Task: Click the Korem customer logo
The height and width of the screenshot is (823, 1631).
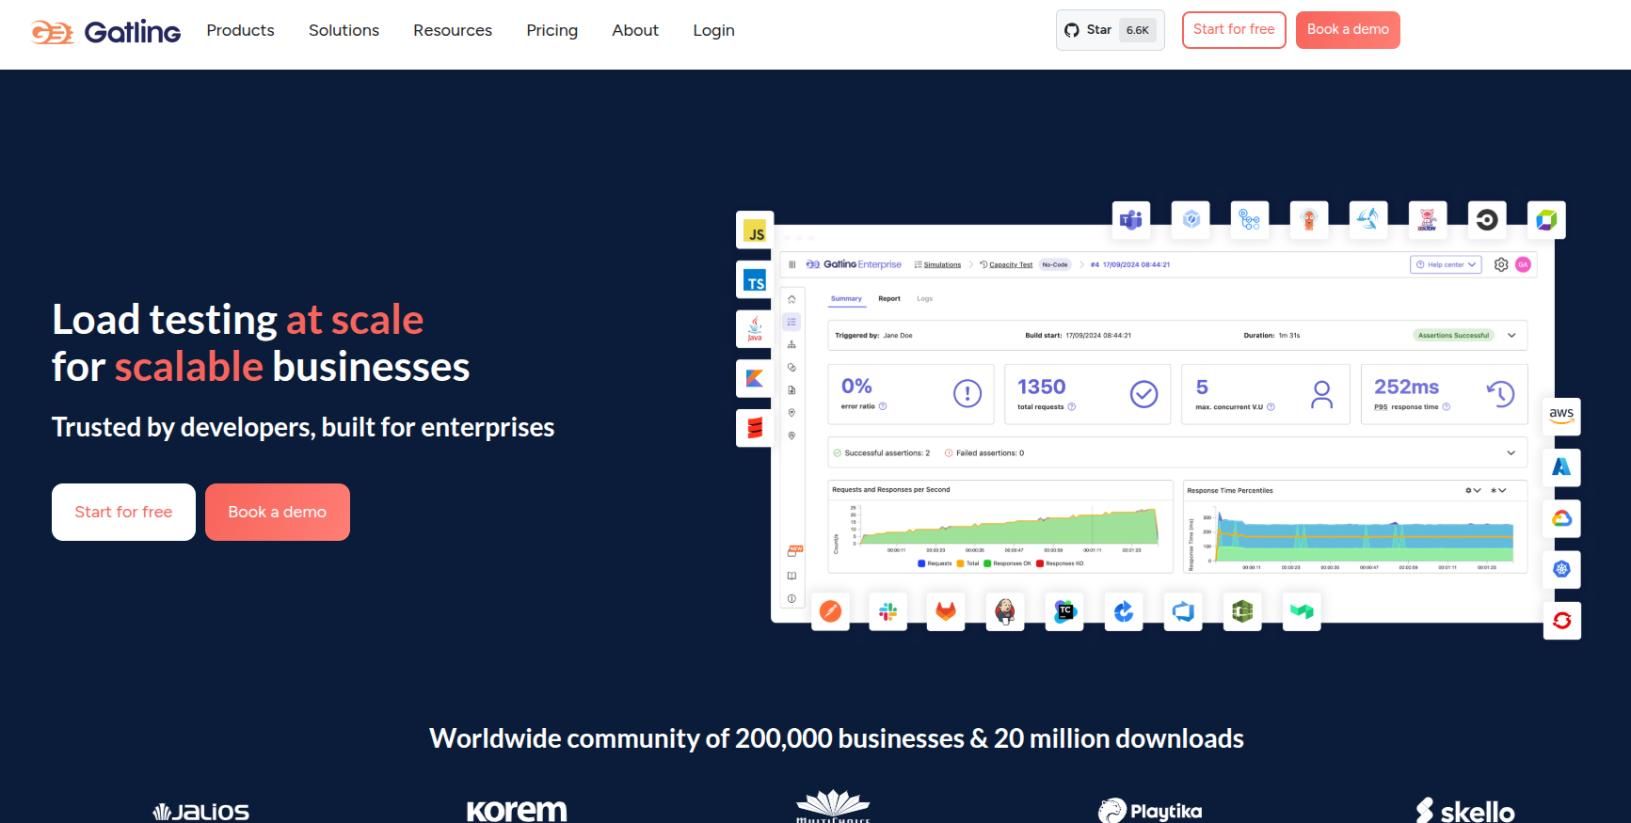Action: [x=517, y=810]
